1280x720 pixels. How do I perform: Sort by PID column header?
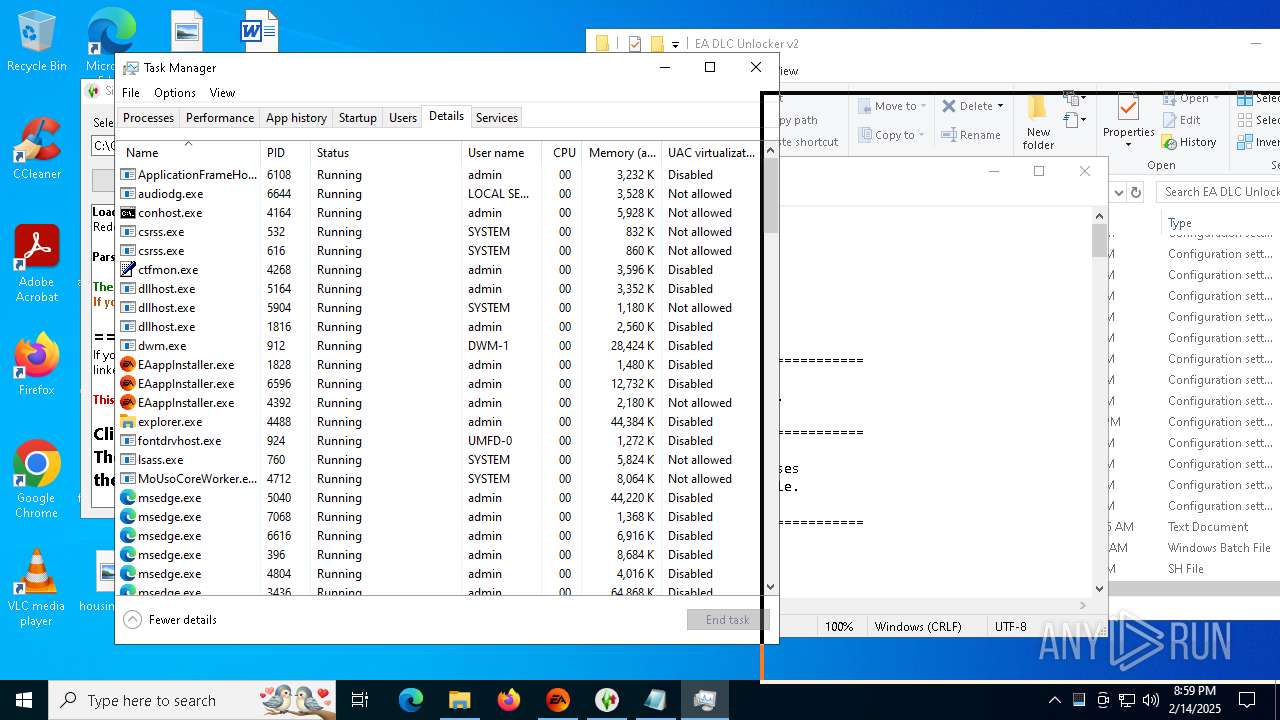tap(285, 152)
